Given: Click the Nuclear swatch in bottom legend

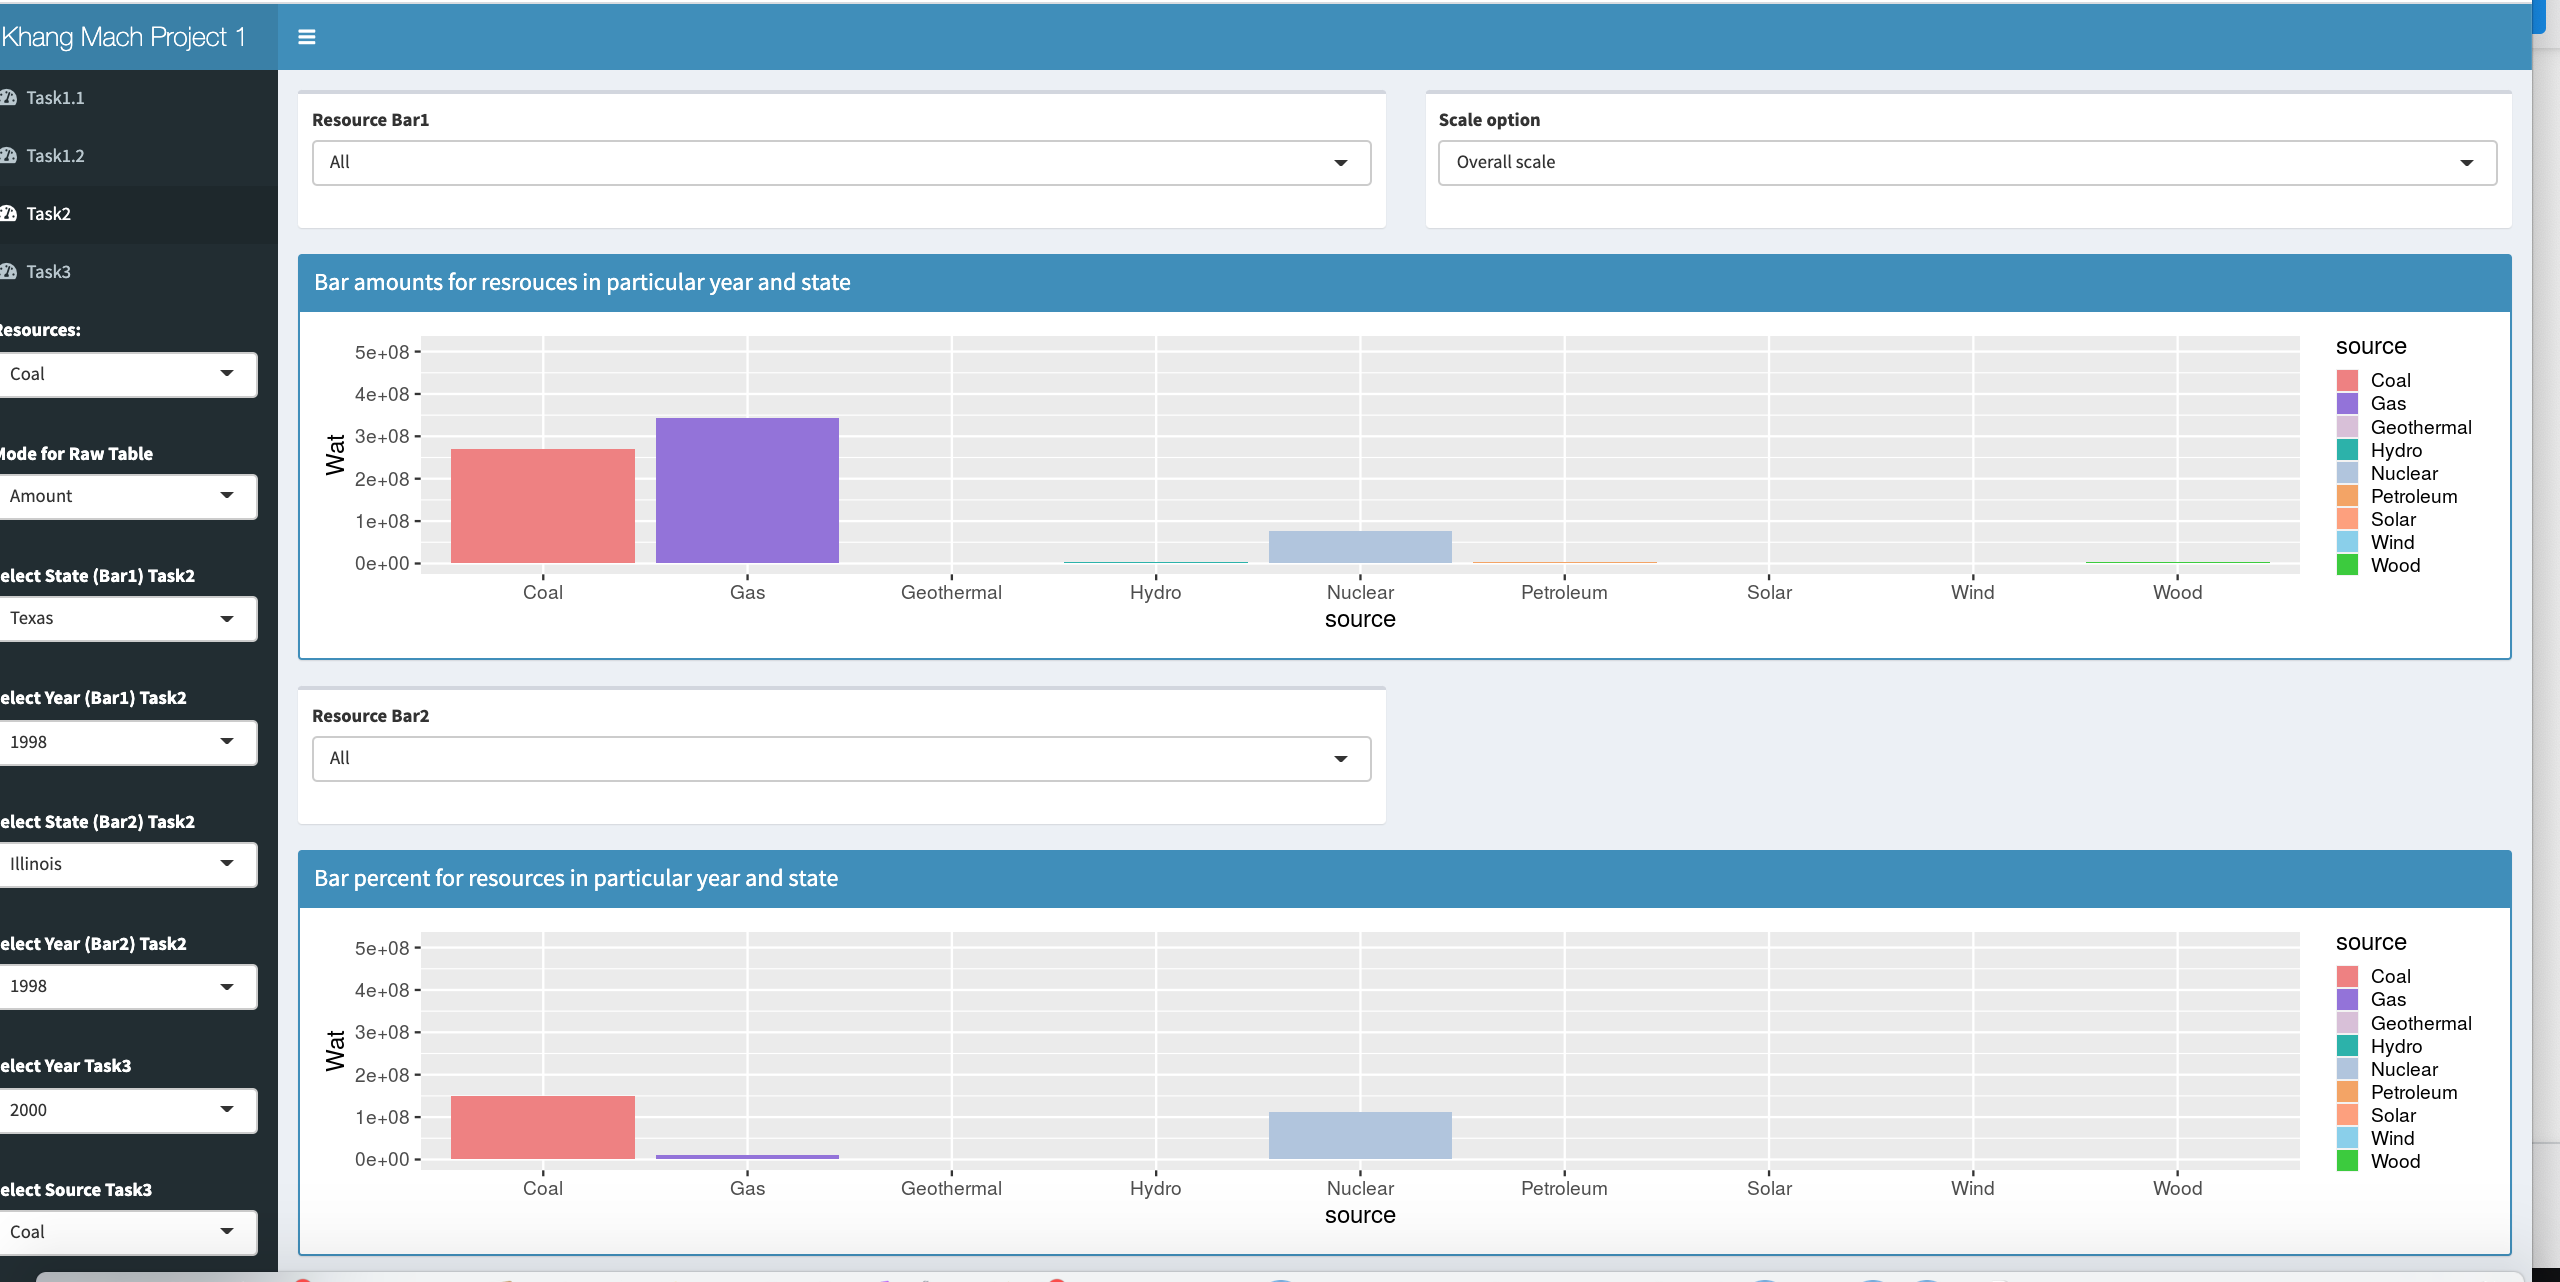Looking at the screenshot, I should click(x=2347, y=1069).
